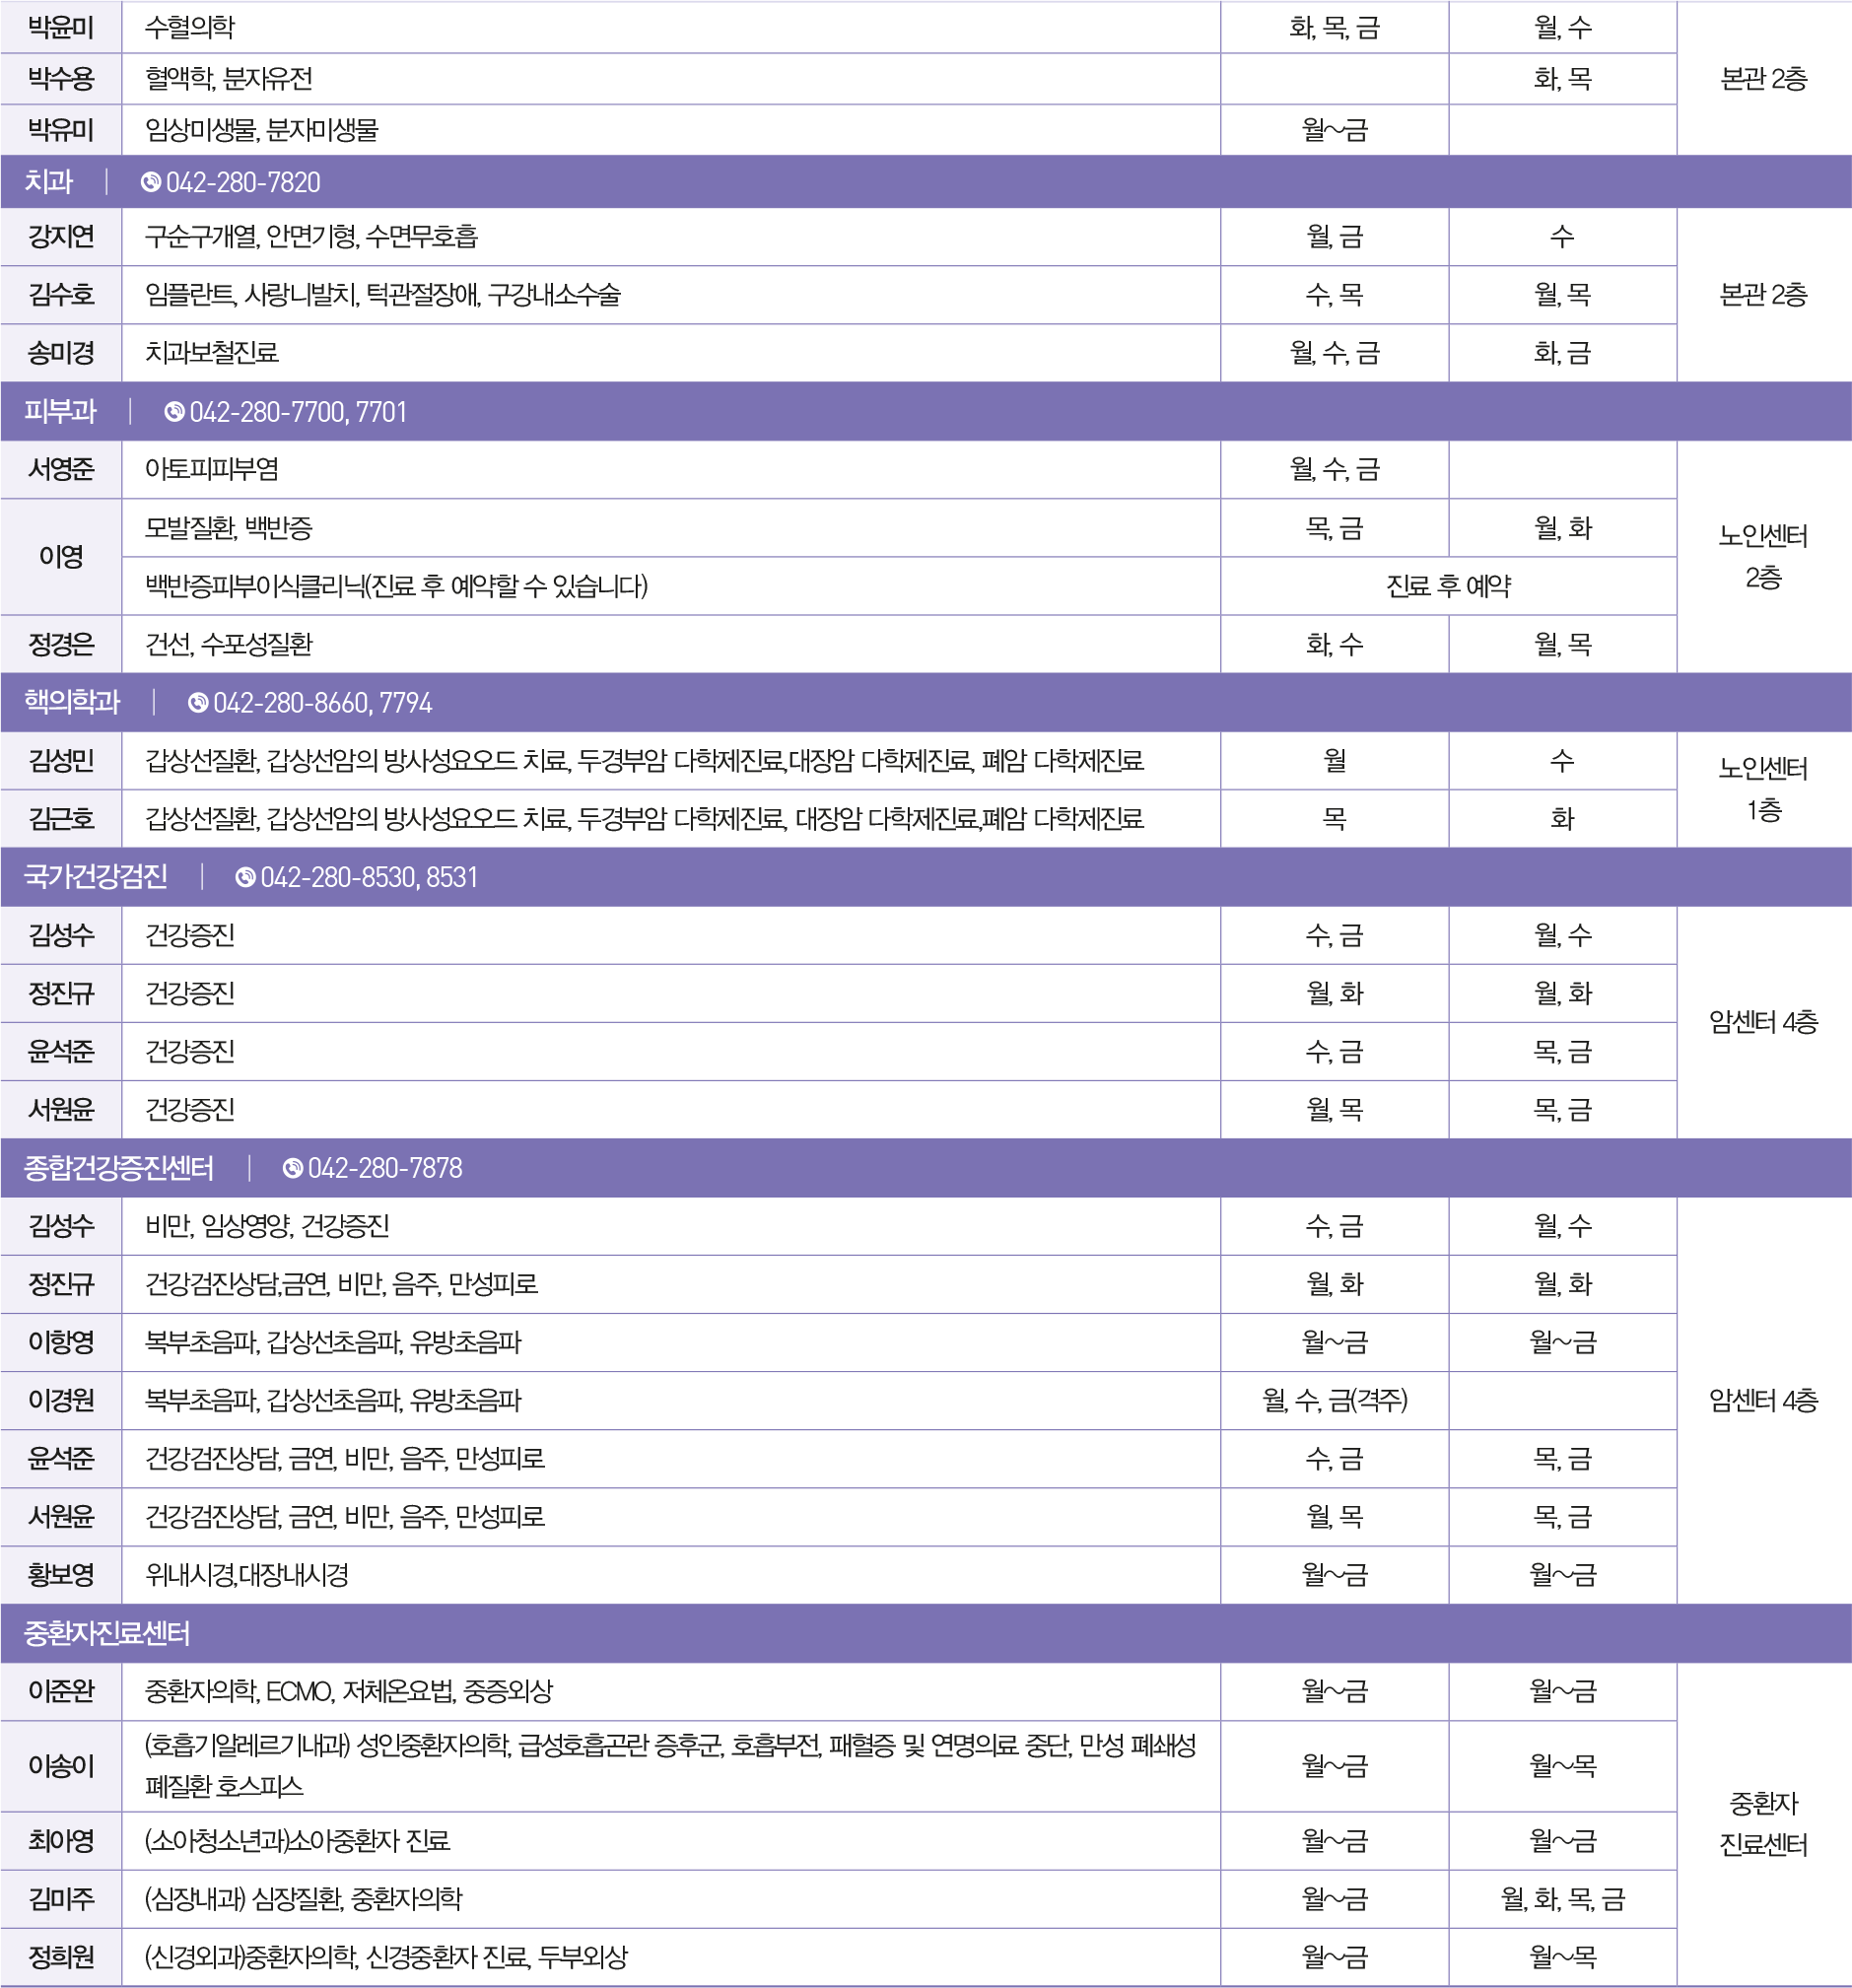Click phone number 042-280-8530, 8531
This screenshot has width=1852, height=1988.
(x=369, y=877)
